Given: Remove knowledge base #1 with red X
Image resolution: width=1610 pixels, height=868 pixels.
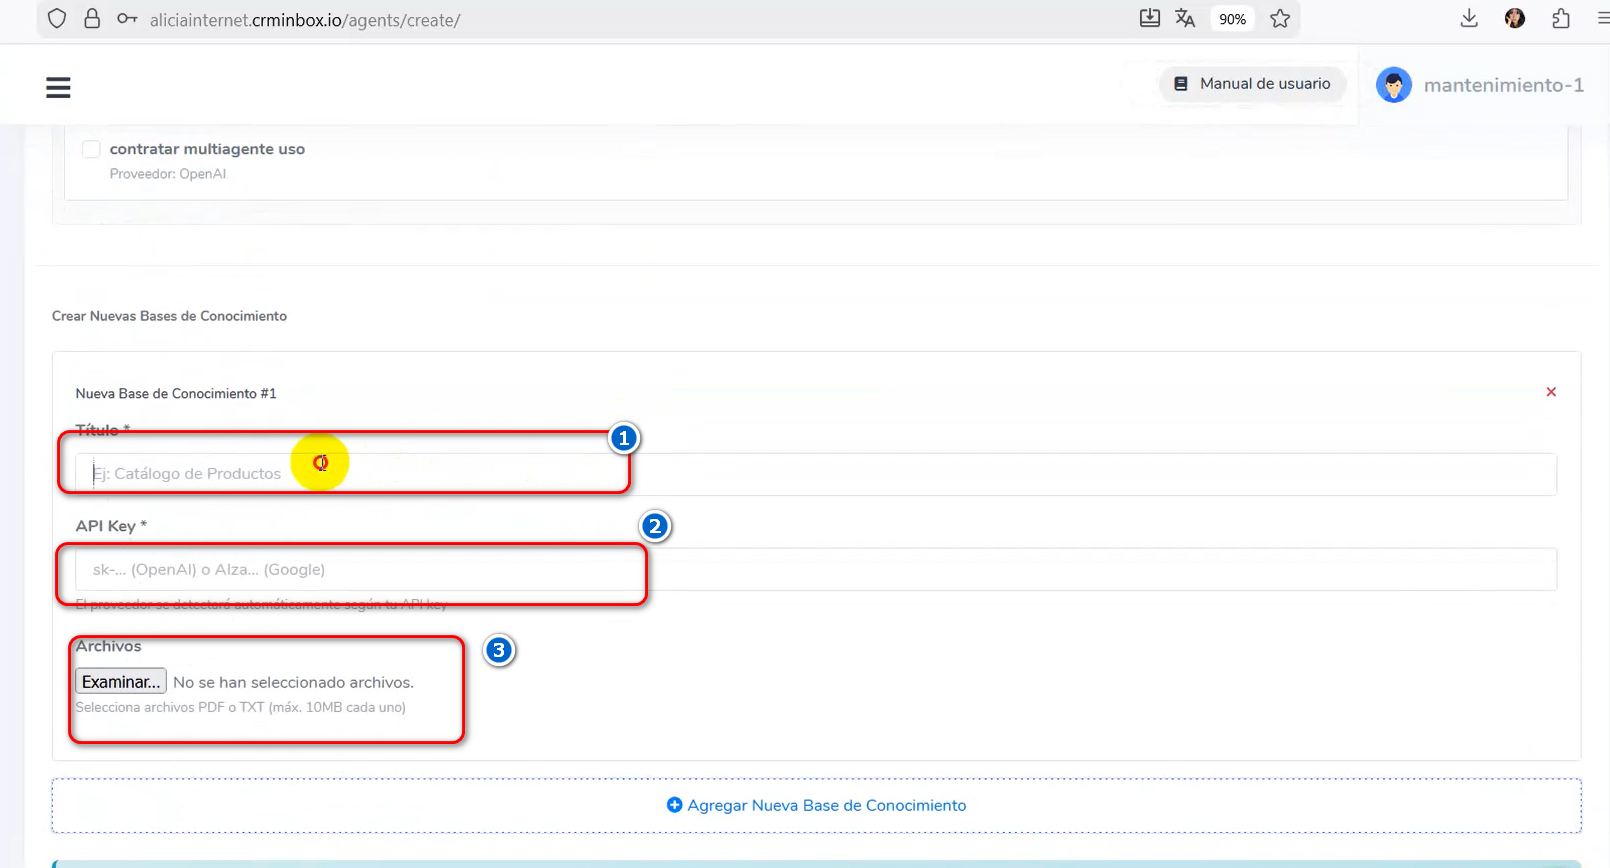Looking at the screenshot, I should [1551, 392].
